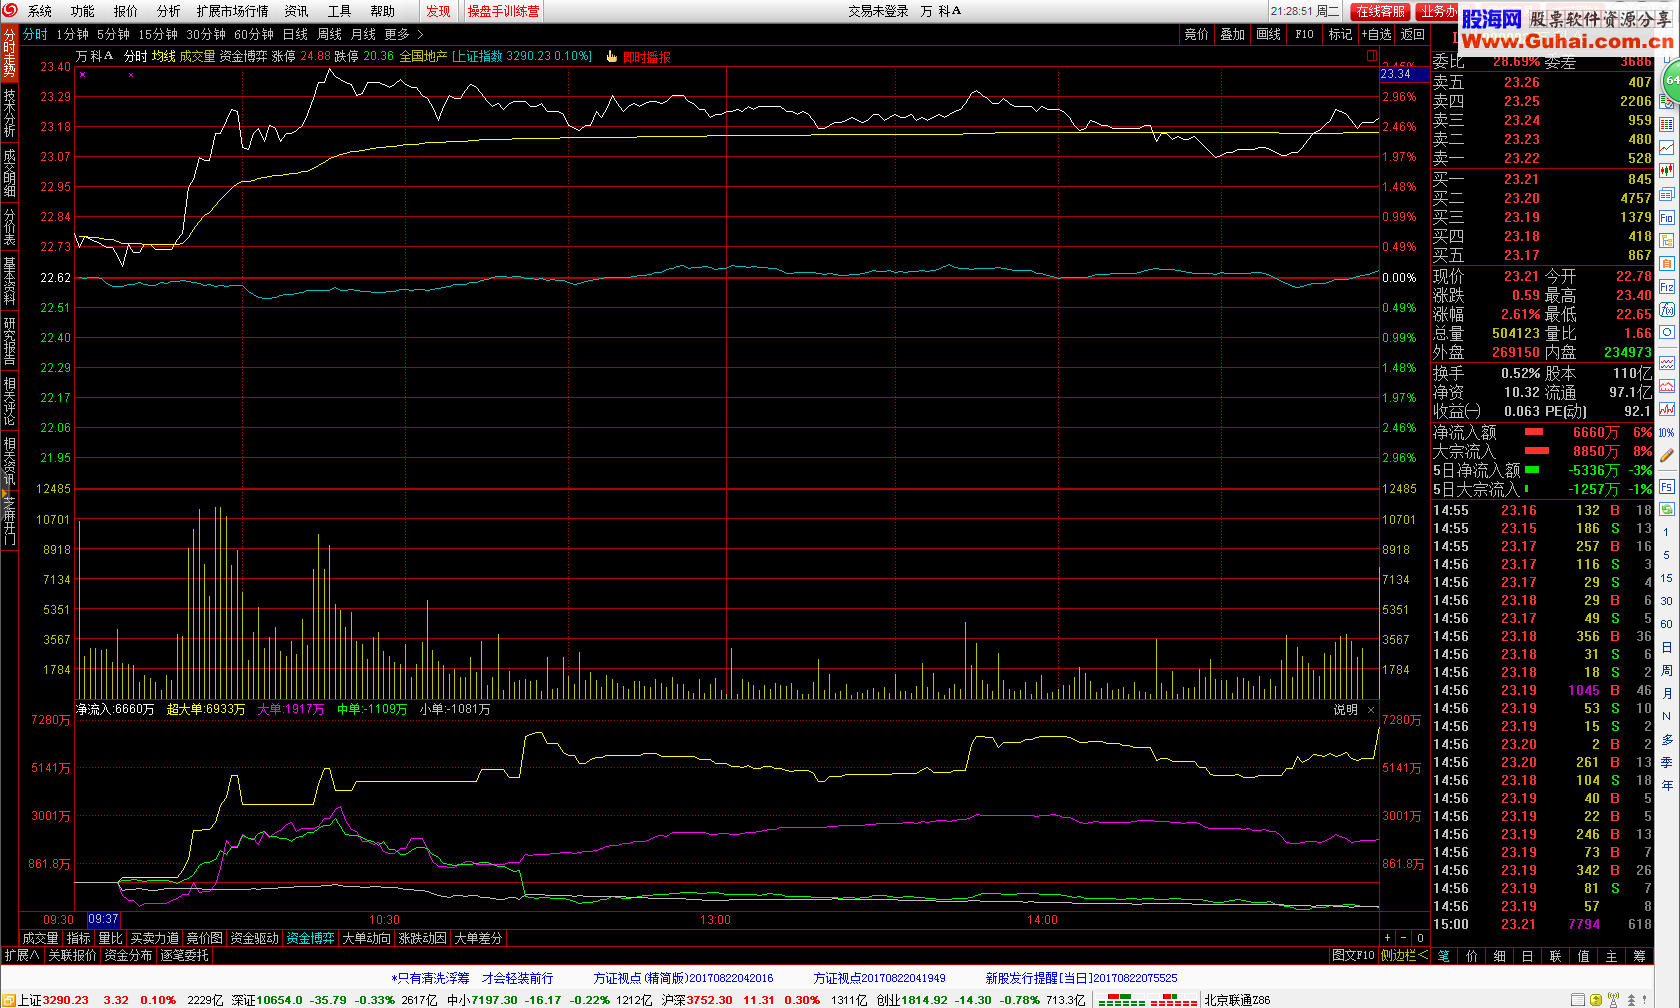Viewport: 1680px width, 1008px height.
Task: Select the 筹 chips tab
Action: [x=1640, y=956]
